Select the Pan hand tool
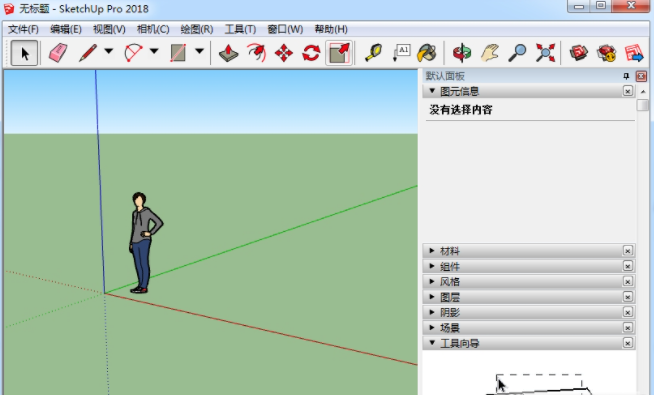The height and width of the screenshot is (395, 654). [490, 53]
